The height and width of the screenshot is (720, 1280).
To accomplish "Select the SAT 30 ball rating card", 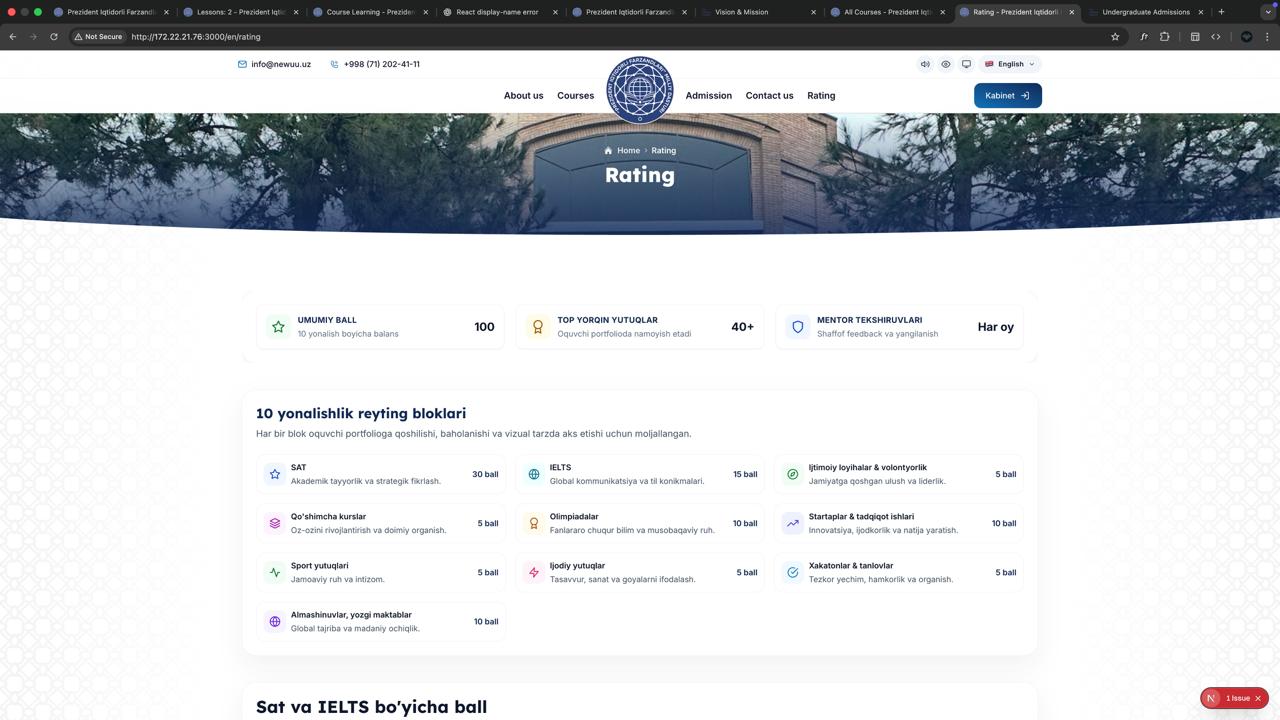I will [x=381, y=474].
